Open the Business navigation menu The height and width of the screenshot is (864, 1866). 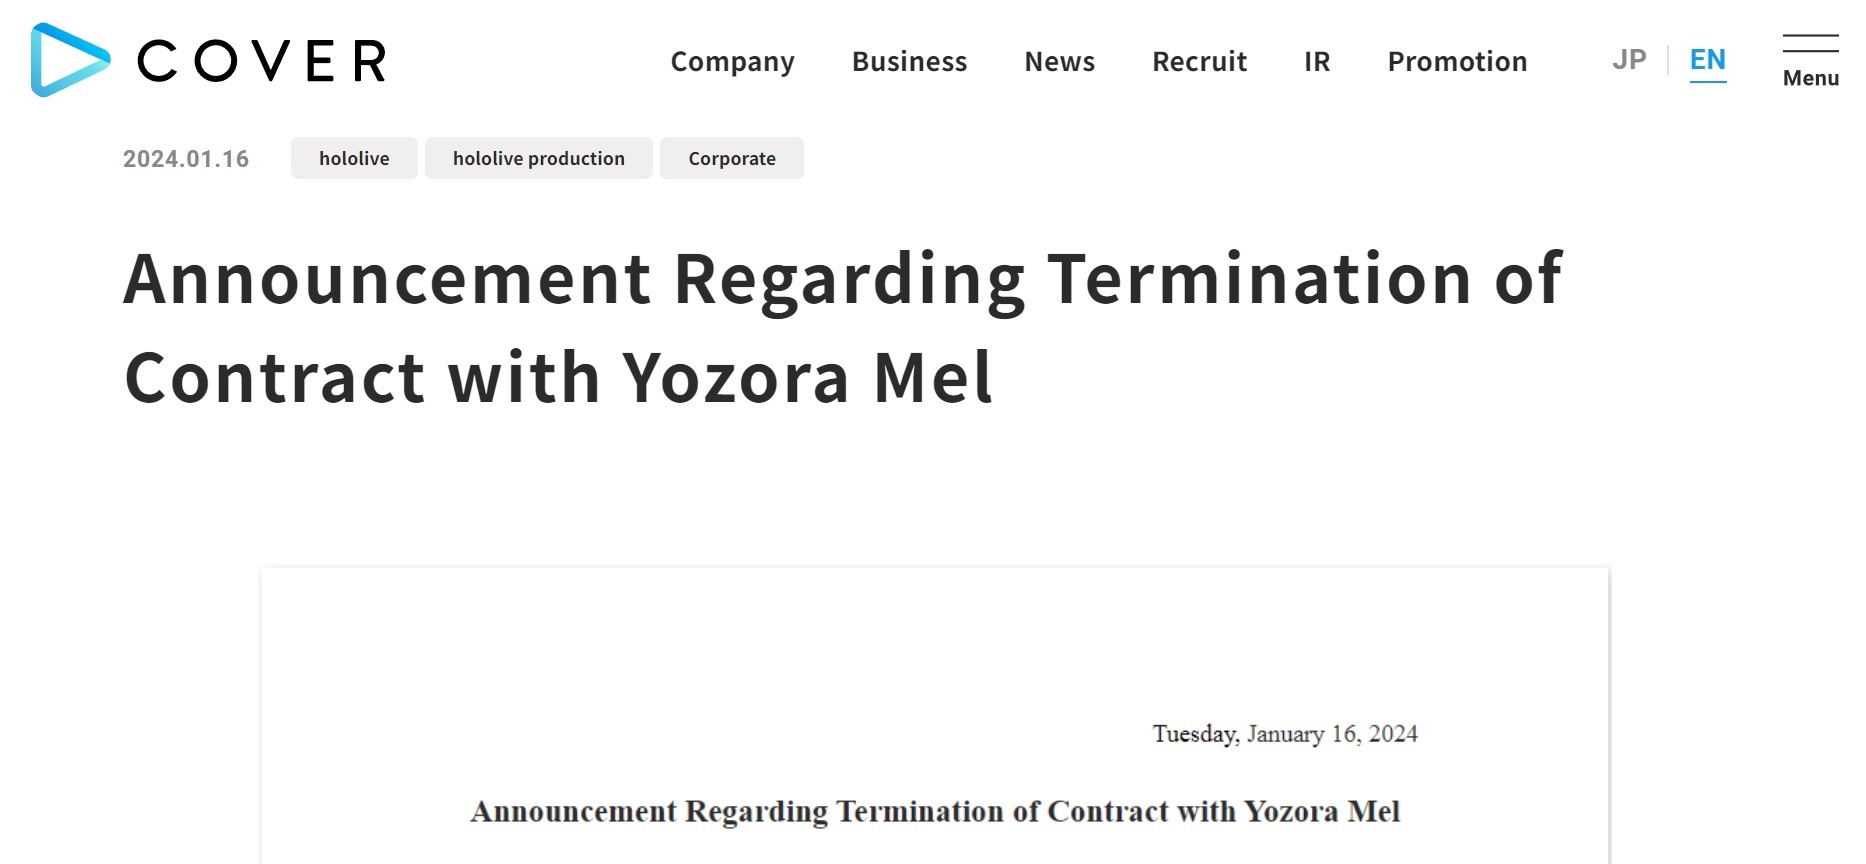pos(909,62)
